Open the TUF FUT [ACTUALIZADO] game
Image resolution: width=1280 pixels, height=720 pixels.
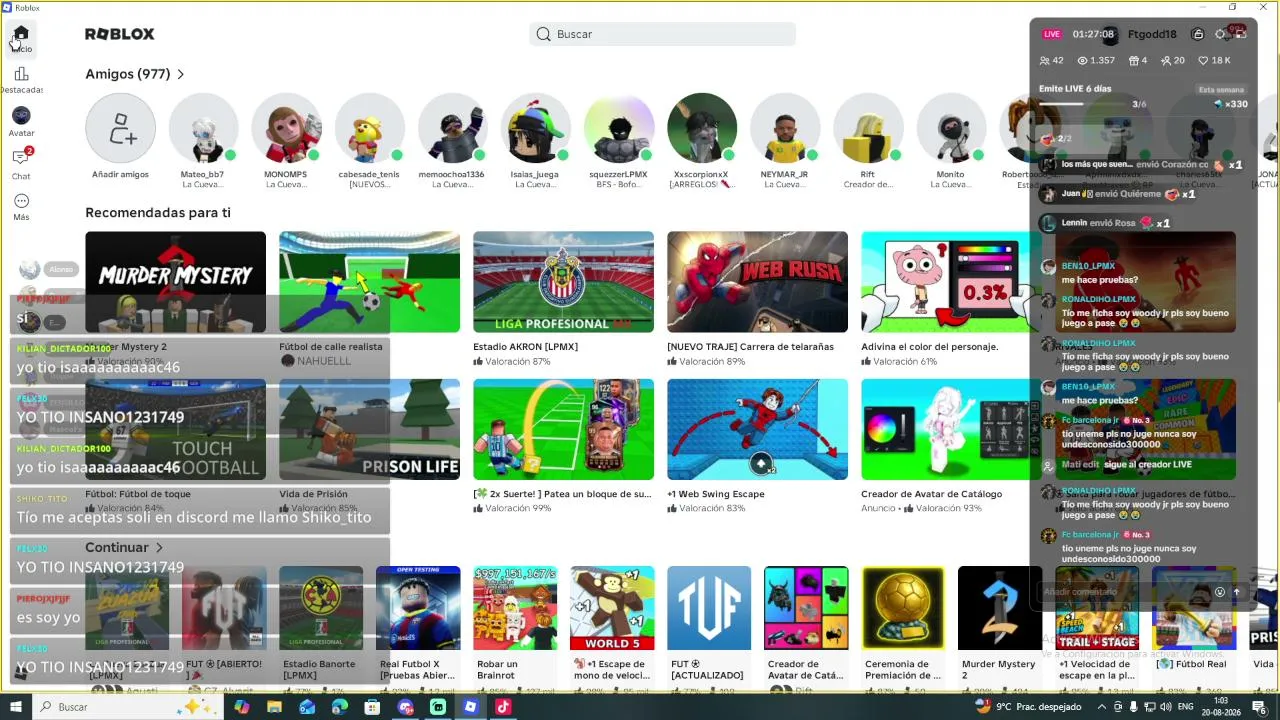pos(709,608)
